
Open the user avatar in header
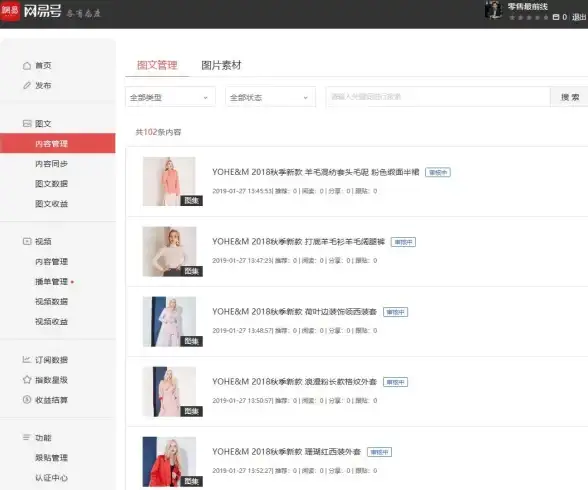coord(493,10)
